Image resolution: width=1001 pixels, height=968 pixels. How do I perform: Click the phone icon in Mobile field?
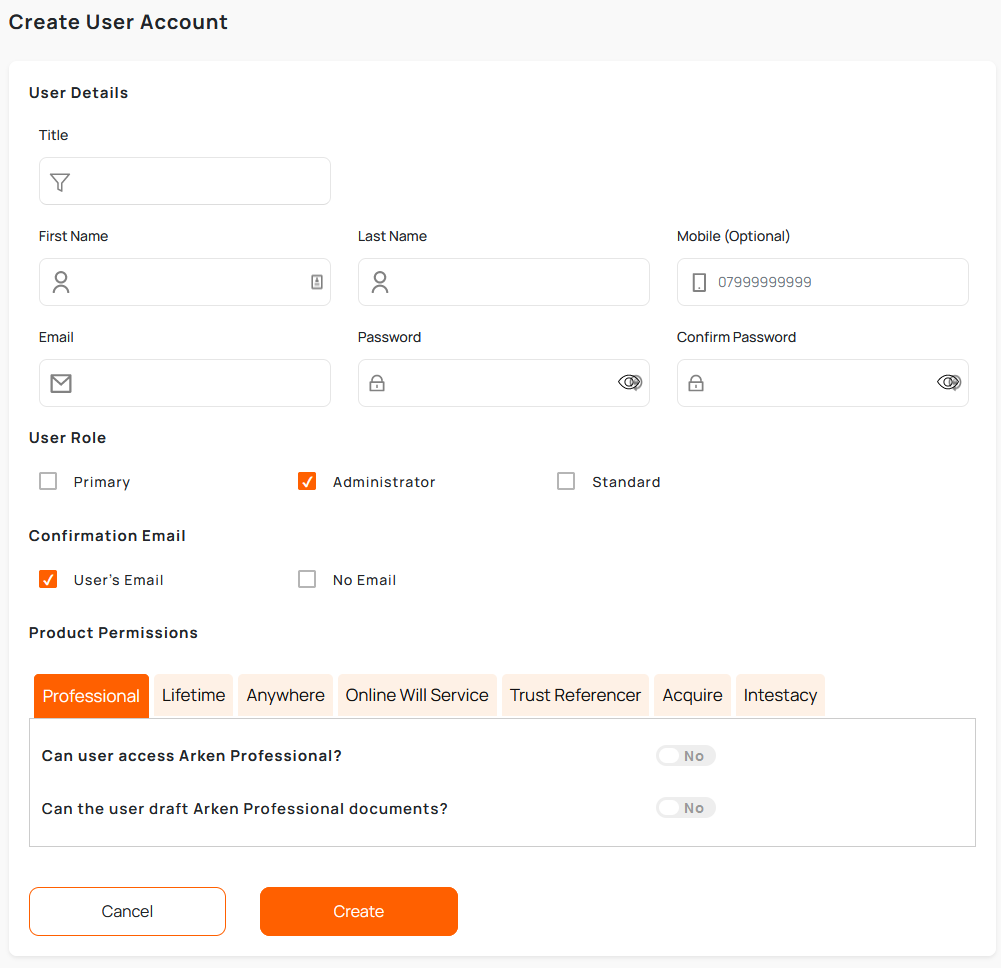point(699,283)
